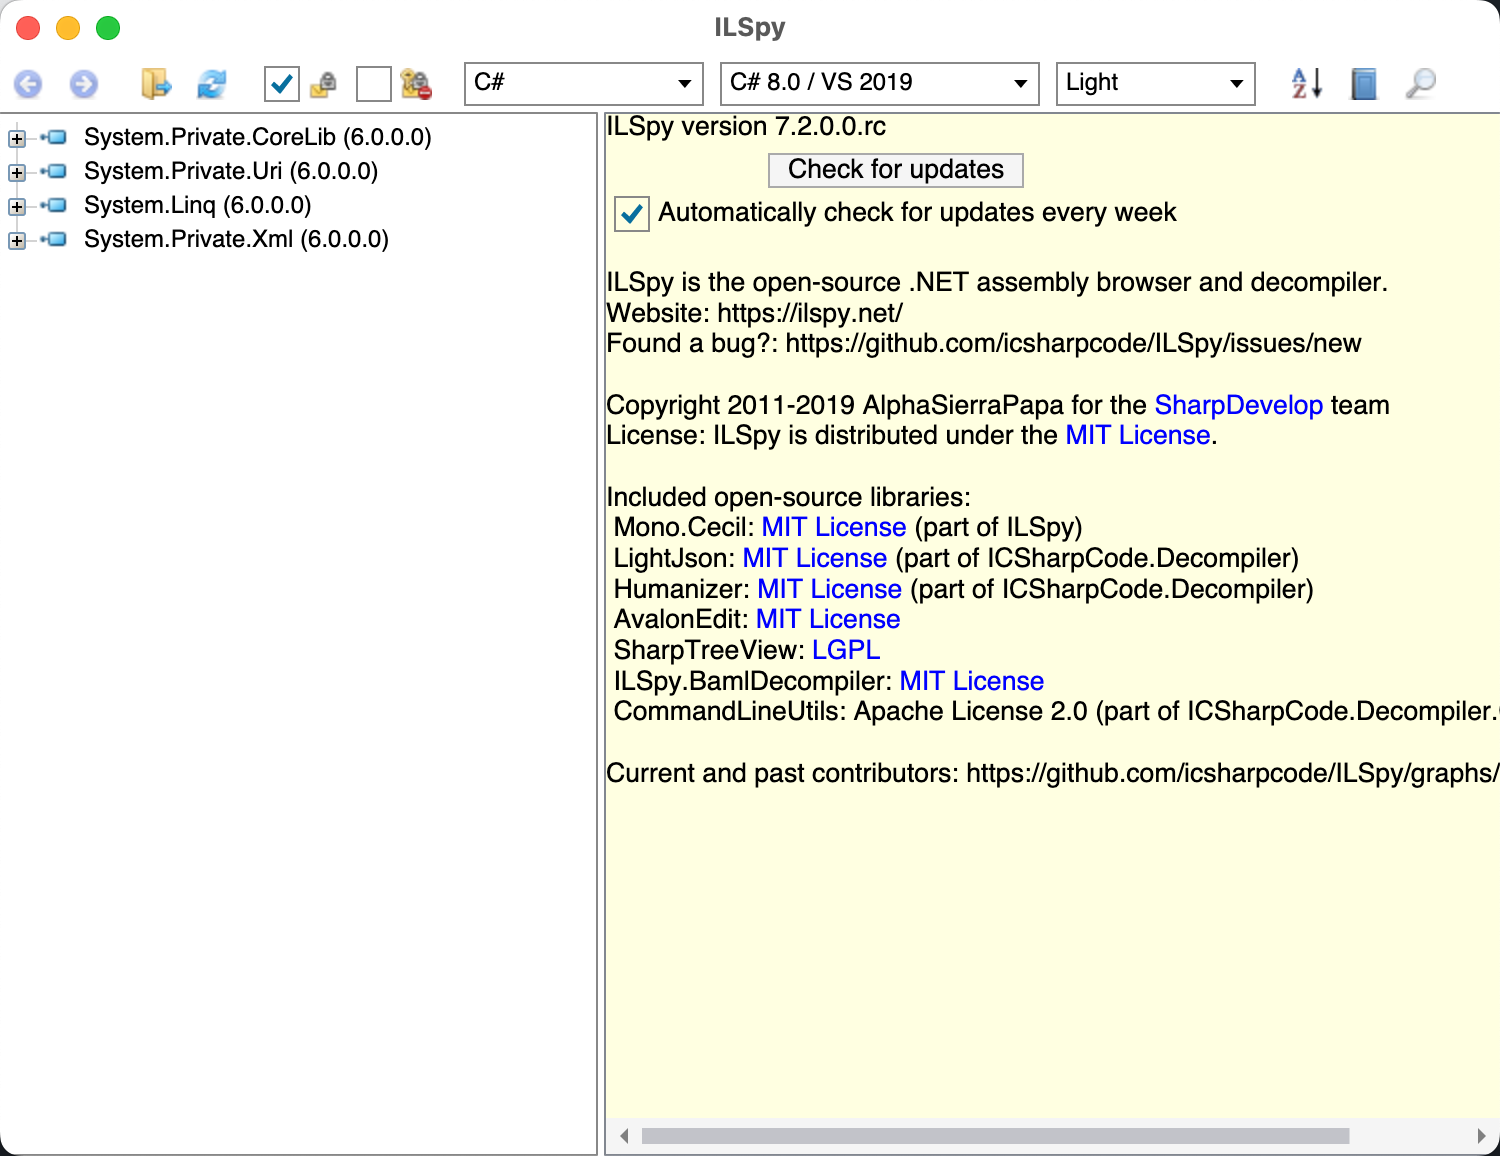Click the blue book icon
This screenshot has width=1500, height=1156.
pyautogui.click(x=1363, y=84)
